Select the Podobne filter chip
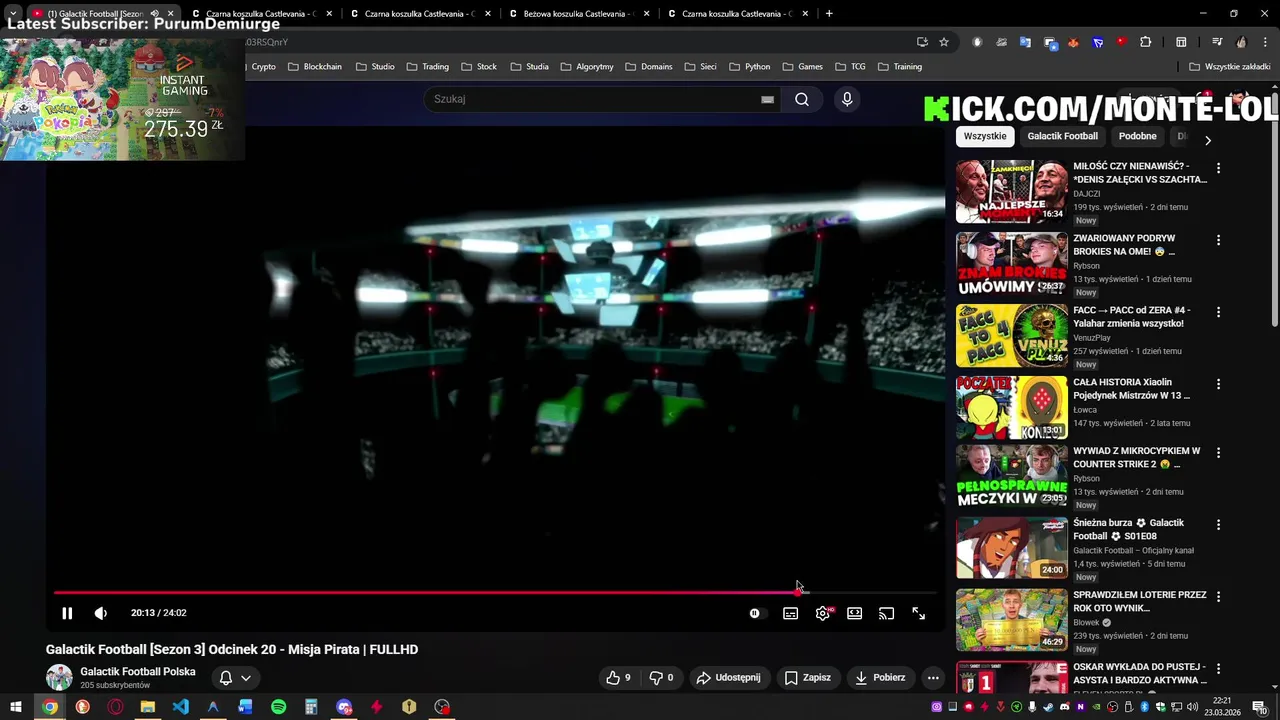The height and width of the screenshot is (720, 1280). tap(1137, 136)
